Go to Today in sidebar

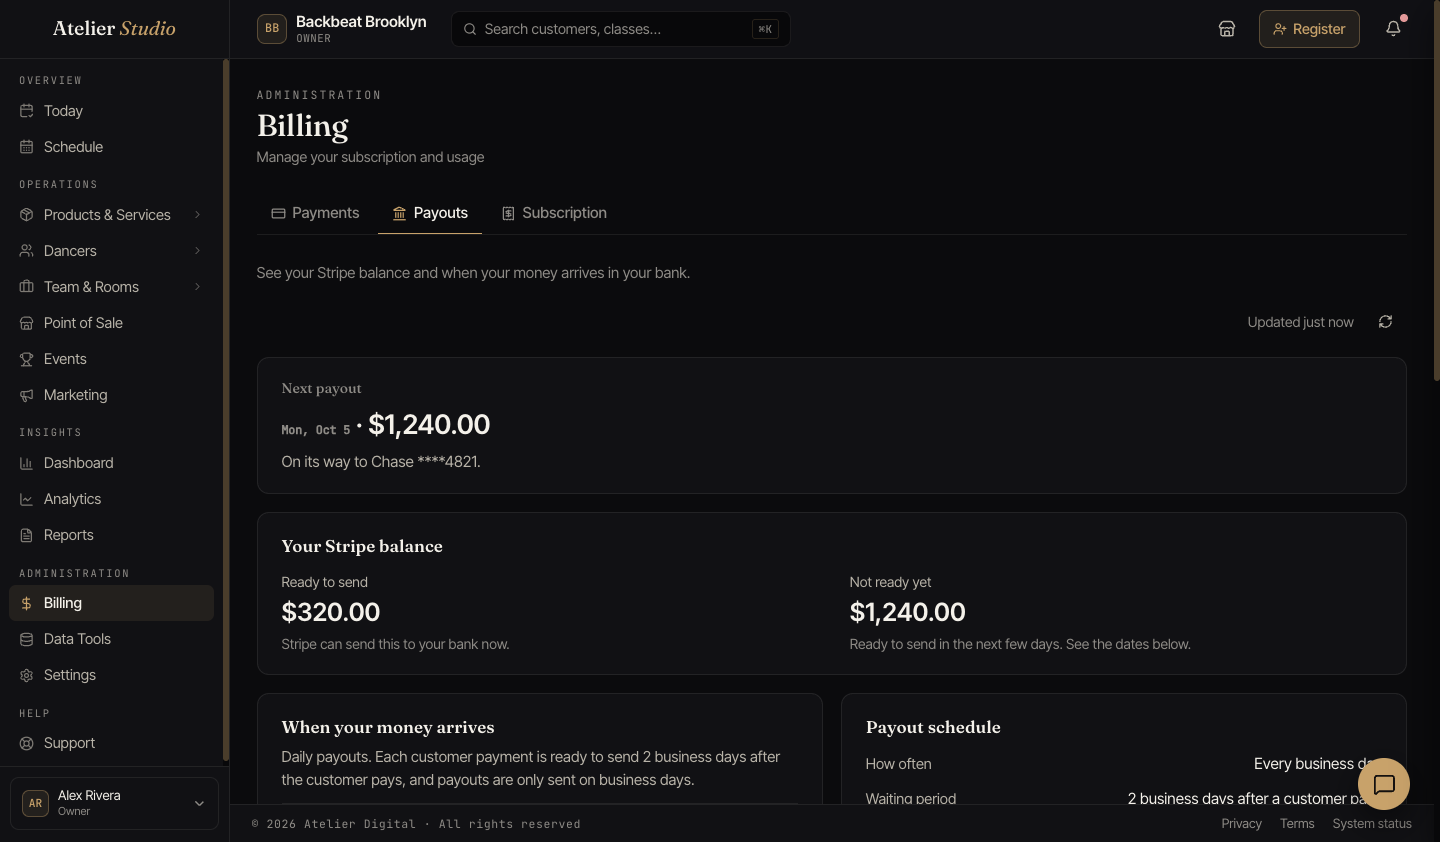coord(112,111)
